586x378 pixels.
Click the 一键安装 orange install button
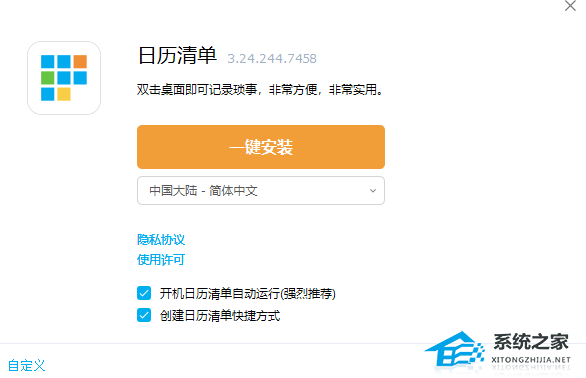pyautogui.click(x=261, y=147)
